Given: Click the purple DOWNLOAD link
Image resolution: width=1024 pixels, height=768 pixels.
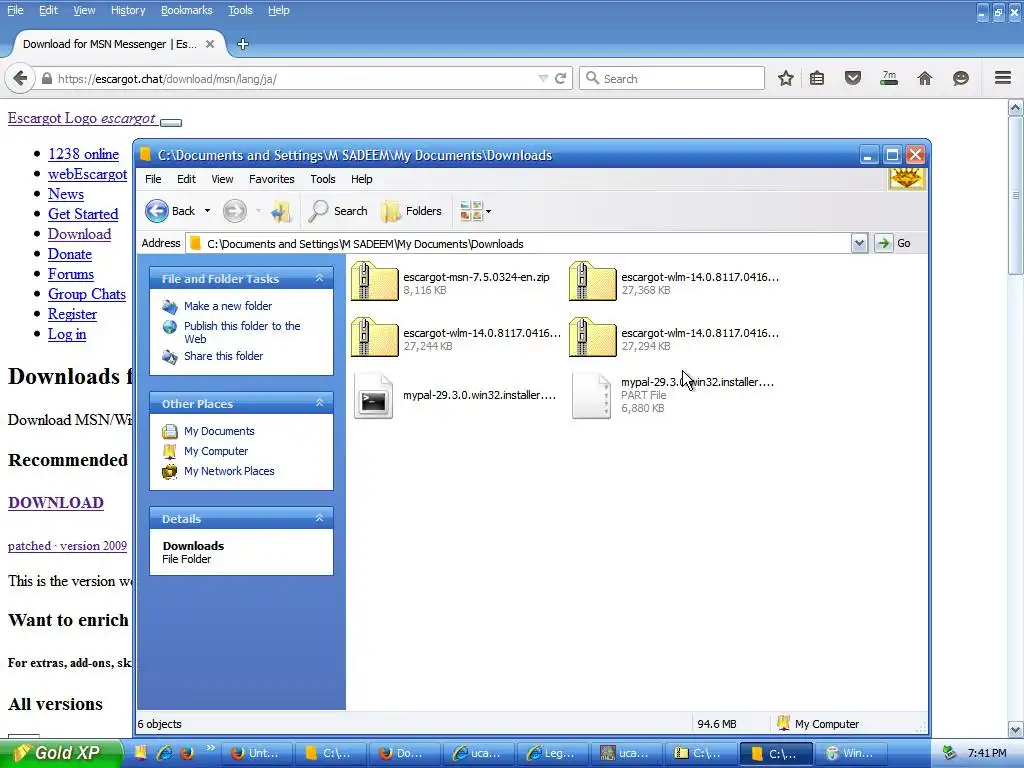Looking at the screenshot, I should 56,503.
